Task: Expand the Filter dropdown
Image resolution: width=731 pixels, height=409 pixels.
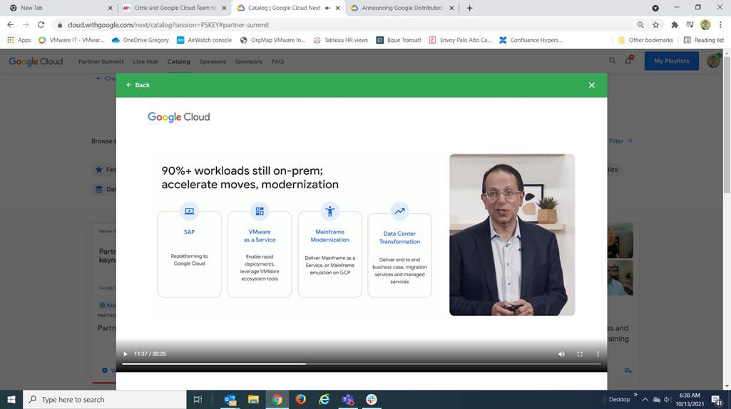Action: [621, 141]
